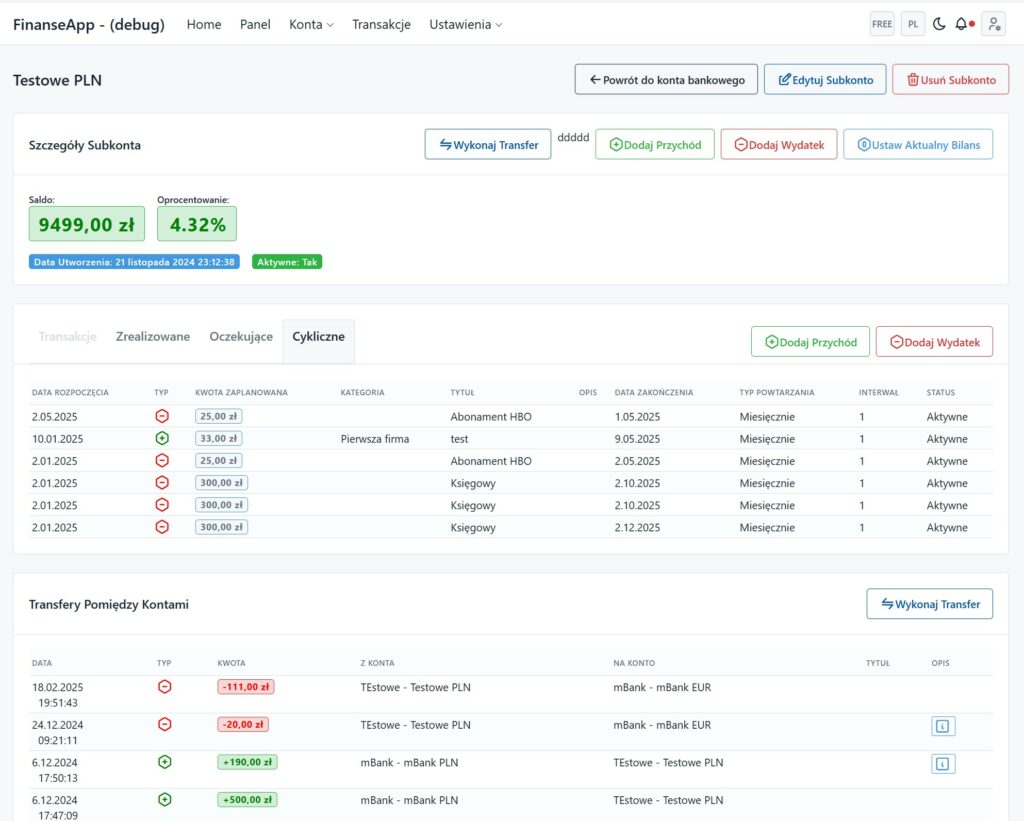This screenshot has width=1024, height=821.
Task: Click Ustaw Aktualny Bilans button
Action: 918,144
